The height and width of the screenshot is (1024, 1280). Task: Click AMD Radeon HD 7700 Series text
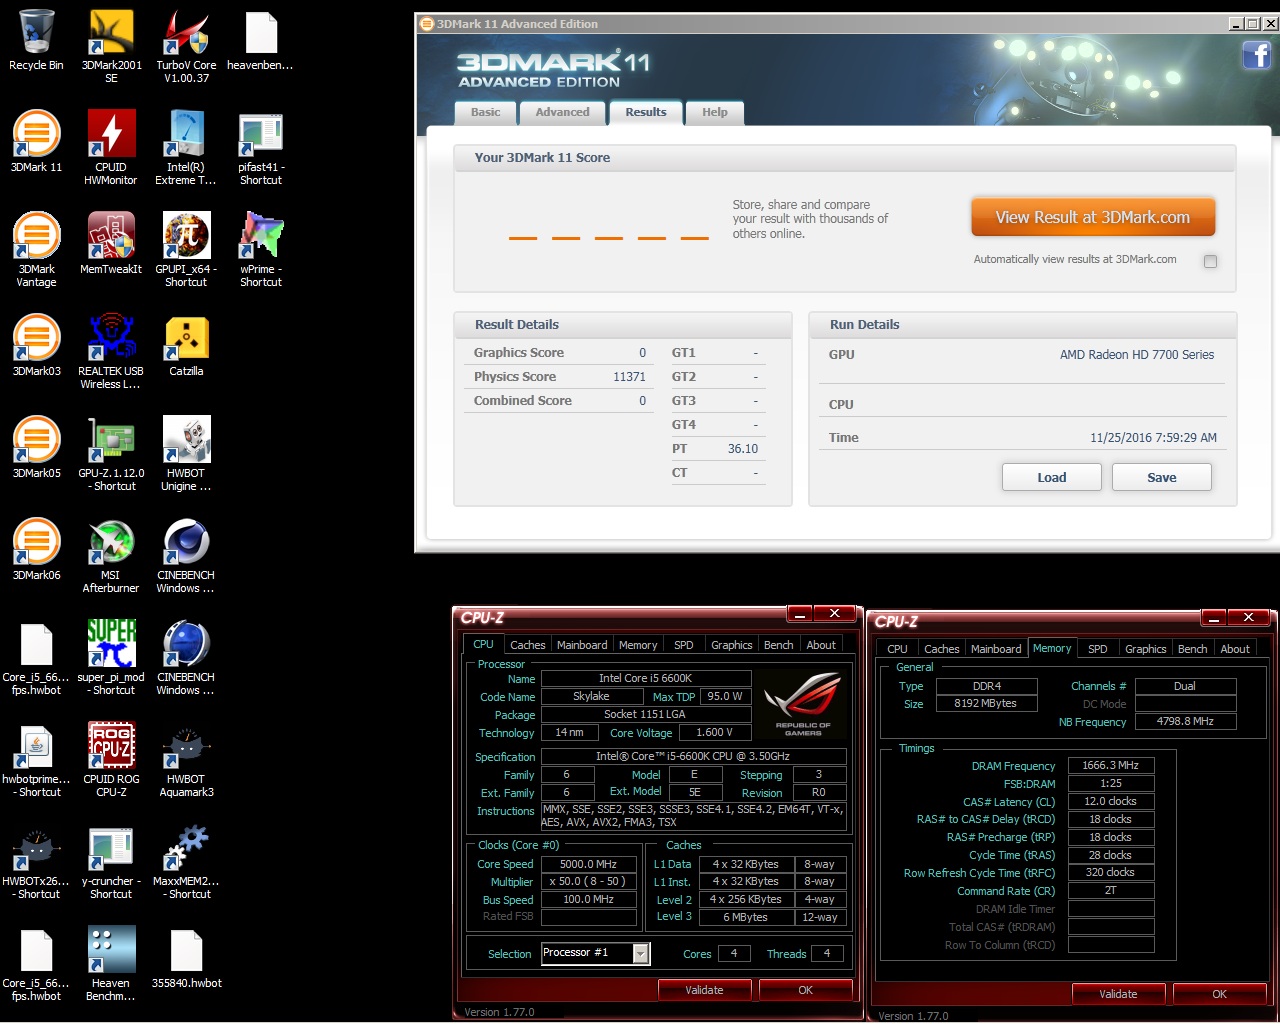[x=1137, y=355]
